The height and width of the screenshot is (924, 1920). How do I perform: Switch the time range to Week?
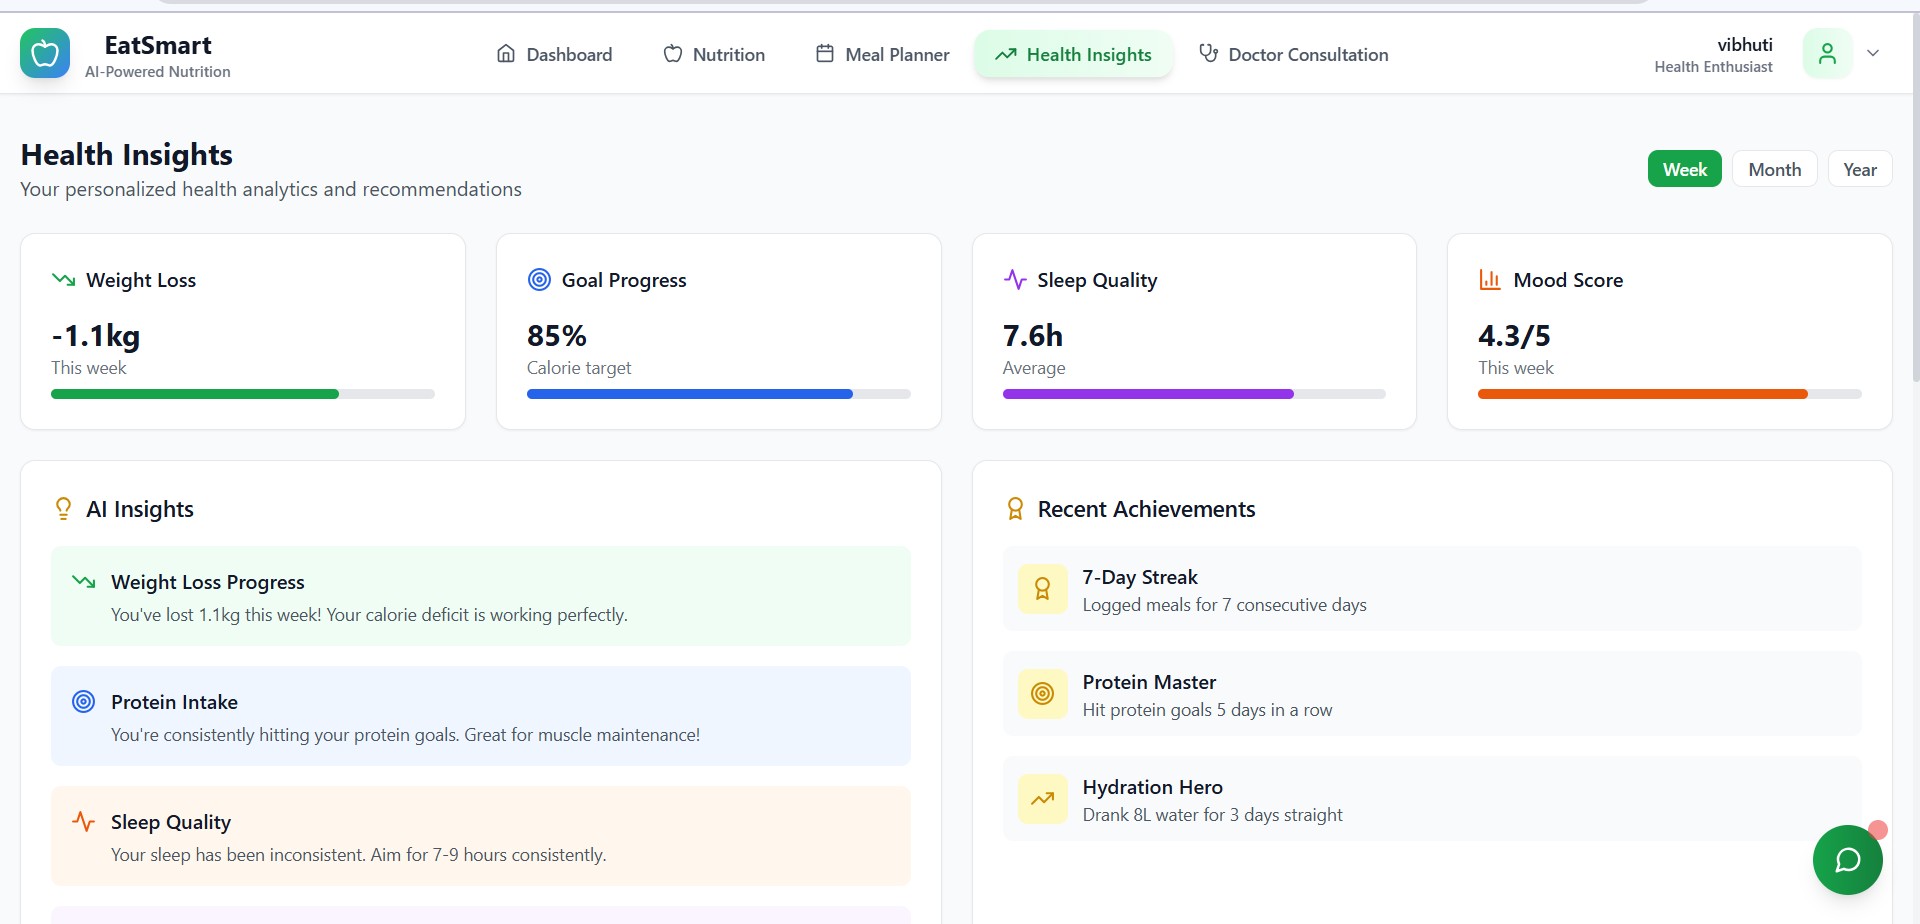coord(1685,169)
